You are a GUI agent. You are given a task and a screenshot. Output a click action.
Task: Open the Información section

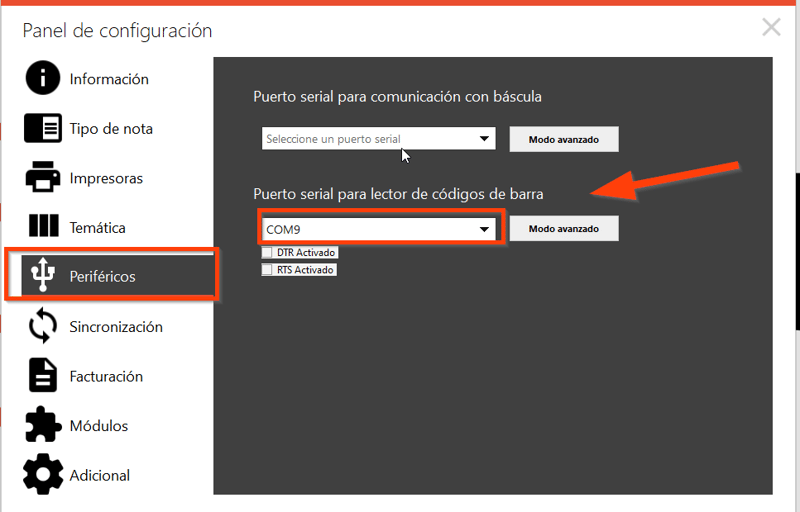pos(109,79)
